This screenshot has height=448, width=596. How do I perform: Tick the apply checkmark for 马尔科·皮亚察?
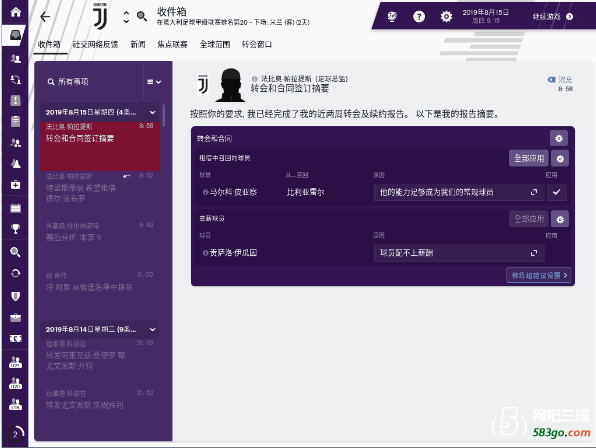556,192
